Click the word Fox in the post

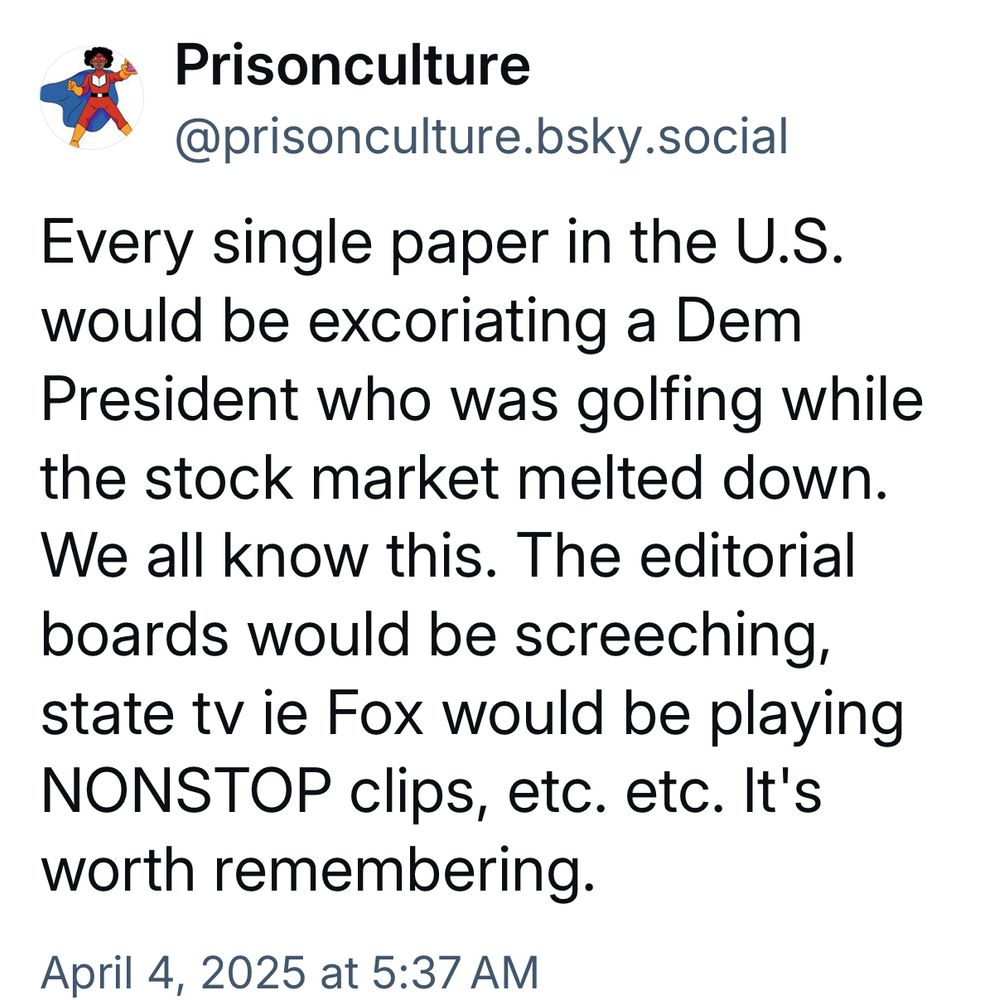pyautogui.click(x=375, y=714)
